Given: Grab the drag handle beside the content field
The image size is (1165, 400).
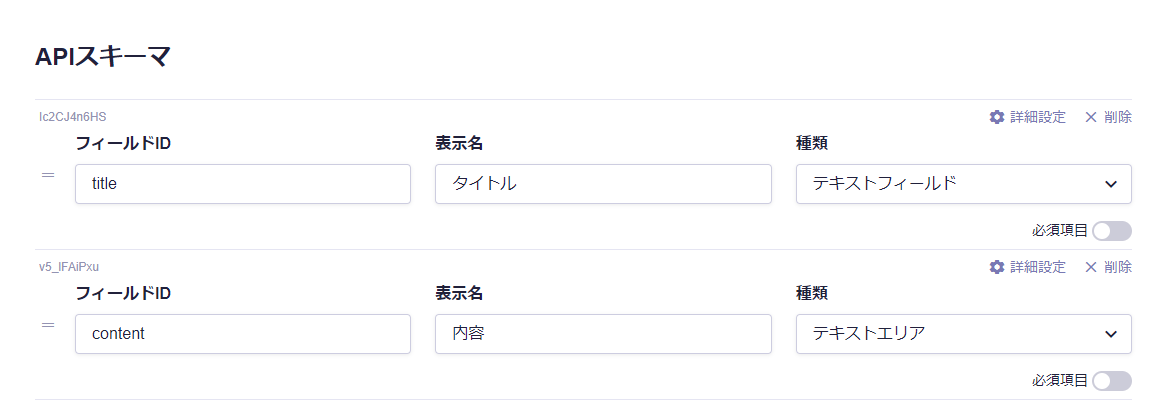Looking at the screenshot, I should (47, 325).
